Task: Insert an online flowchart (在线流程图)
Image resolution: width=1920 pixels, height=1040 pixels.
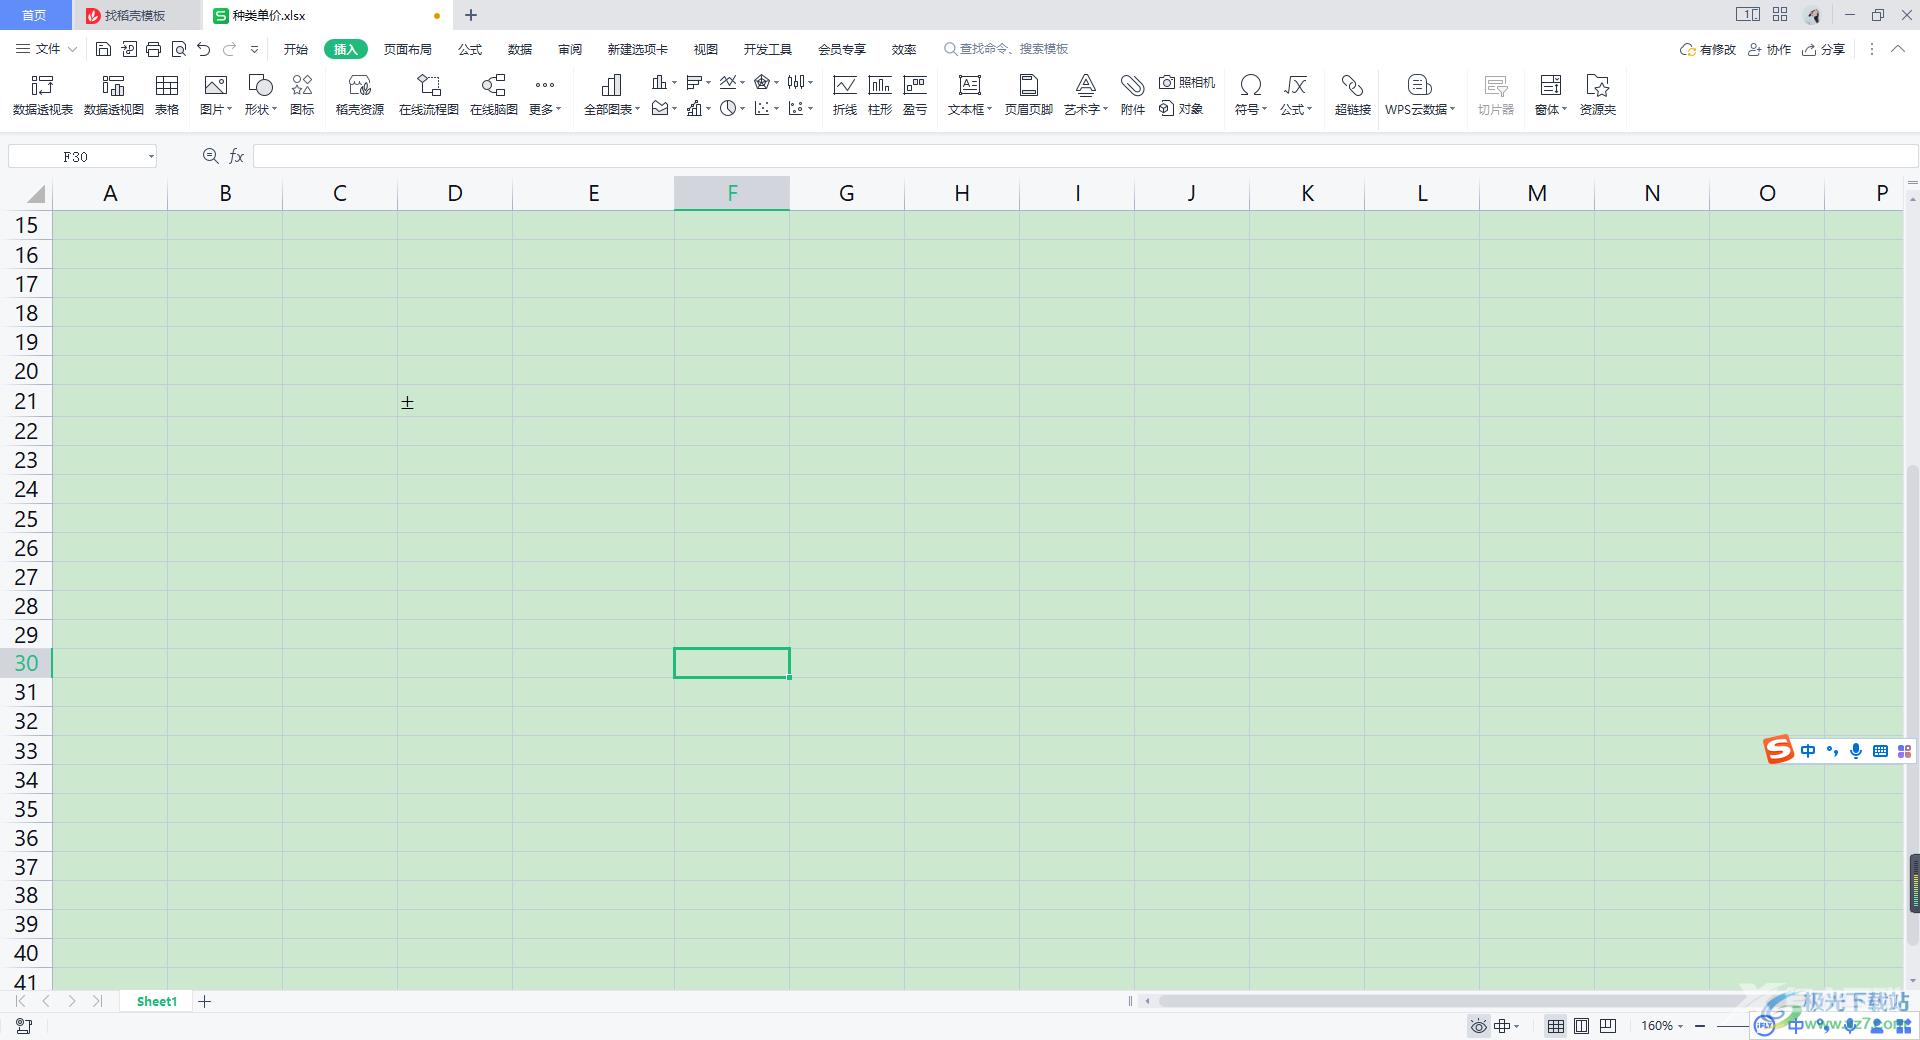Action: coord(429,95)
